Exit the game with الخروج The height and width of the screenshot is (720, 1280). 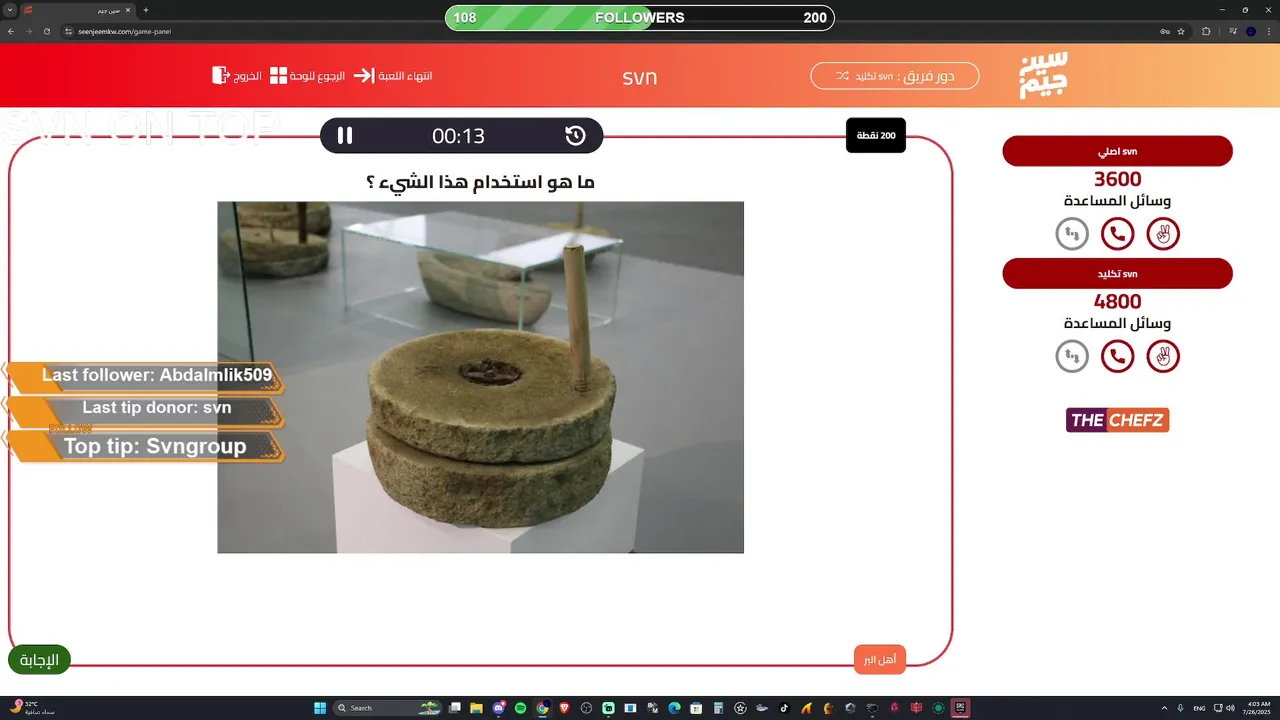tap(237, 75)
